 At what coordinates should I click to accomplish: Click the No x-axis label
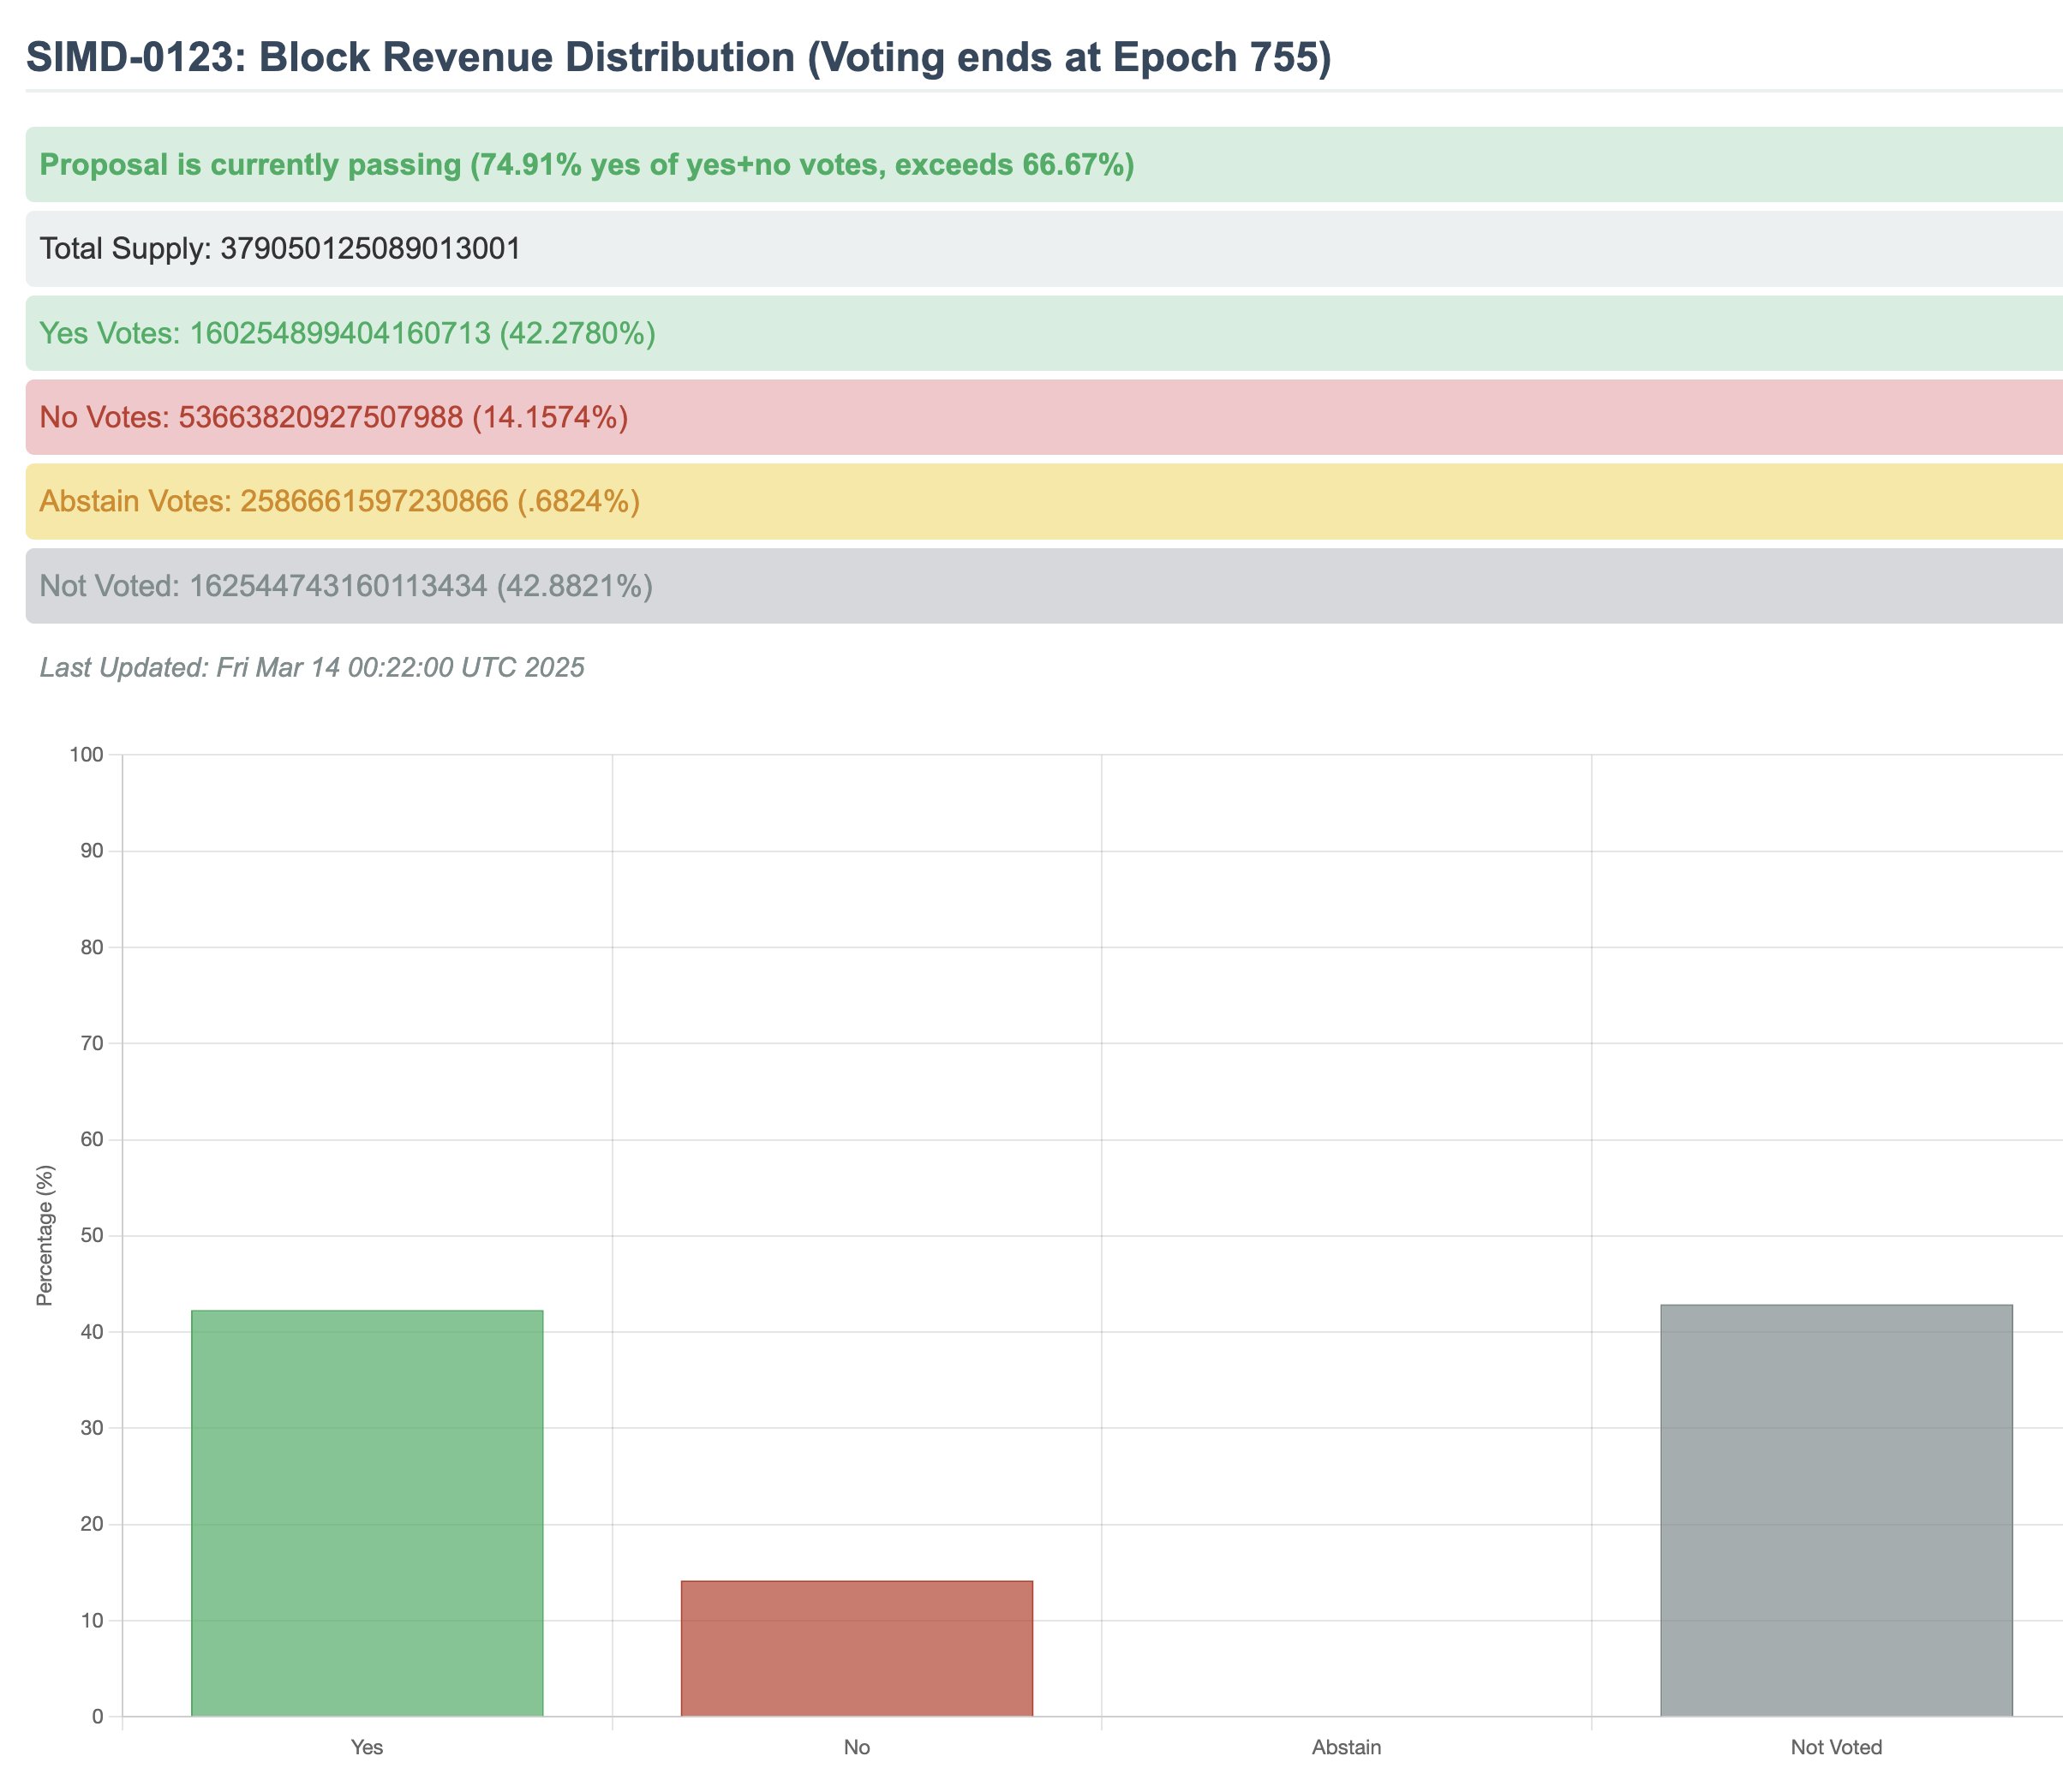[857, 1748]
